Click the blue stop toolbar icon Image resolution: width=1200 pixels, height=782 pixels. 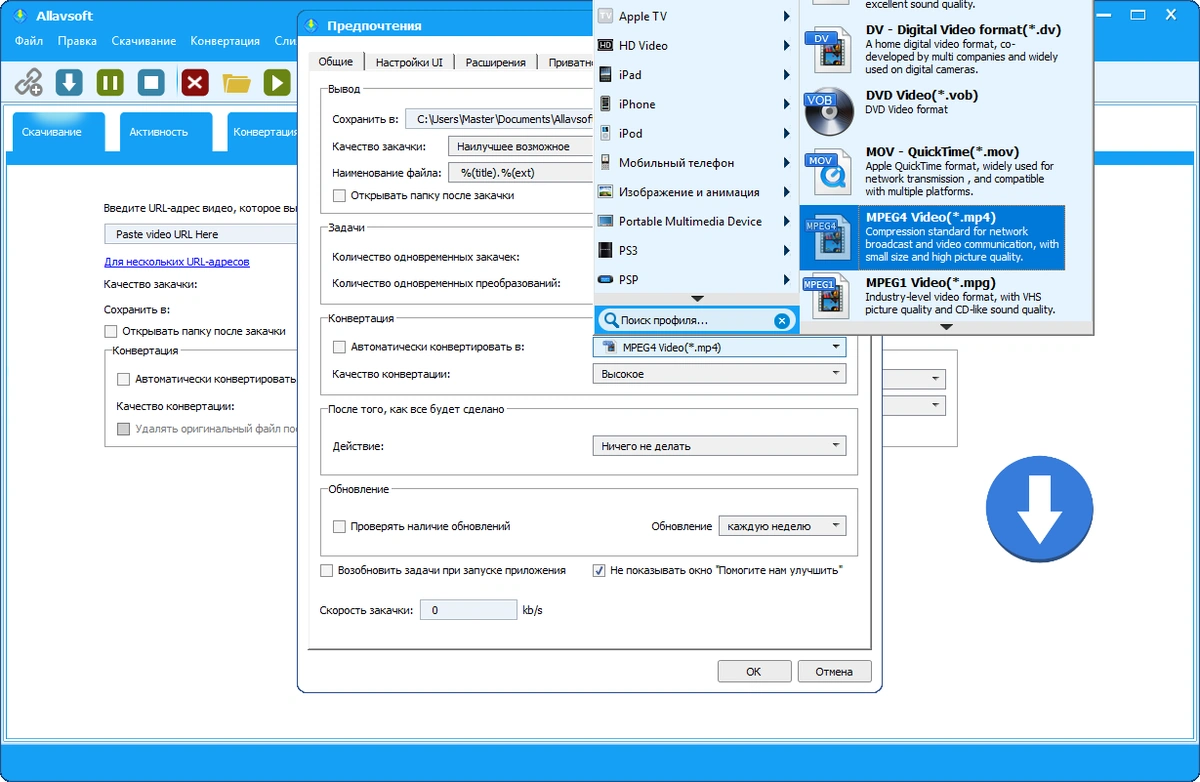click(151, 82)
